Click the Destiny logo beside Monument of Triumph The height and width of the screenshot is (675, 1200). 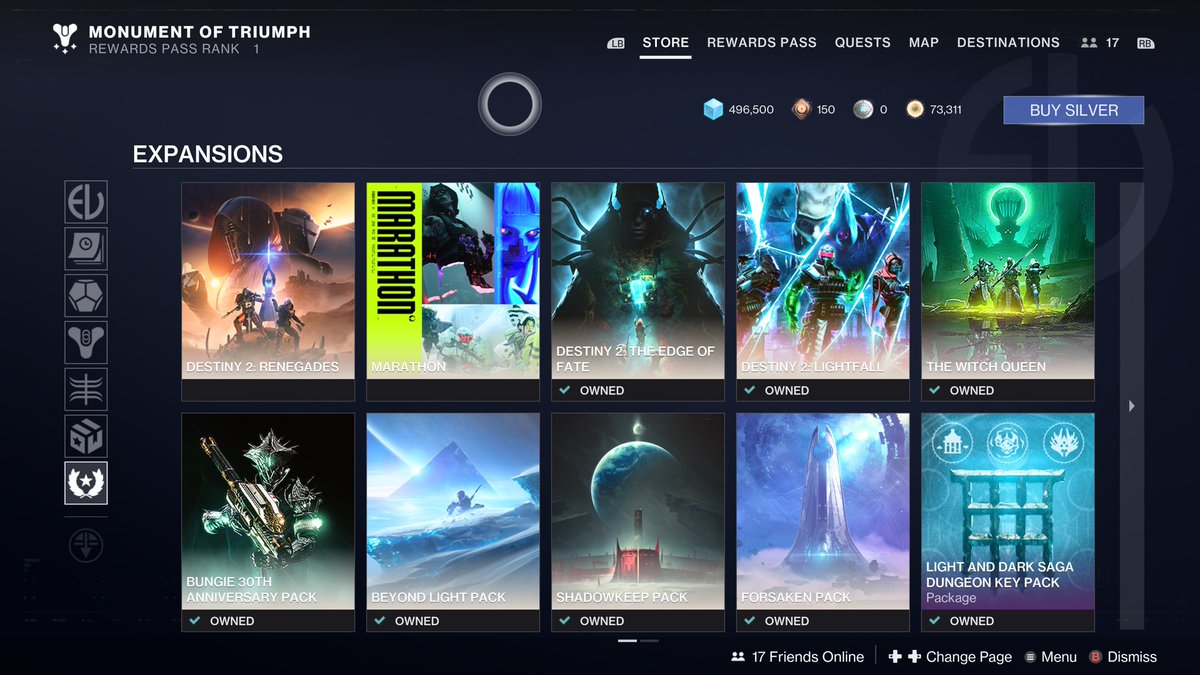[65, 39]
